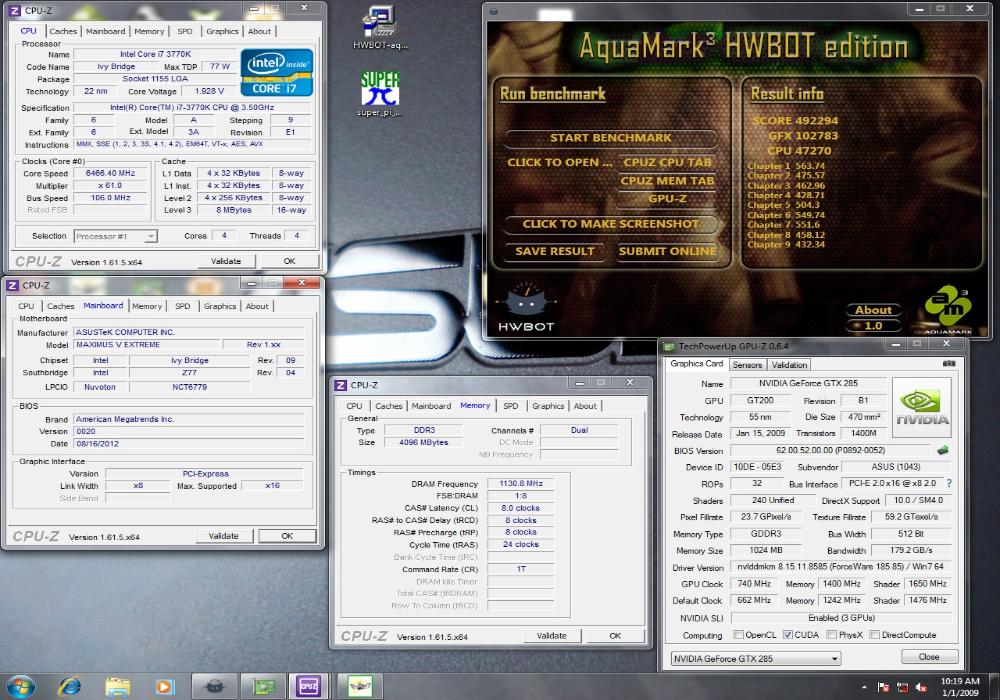The image size is (1000, 700).
Task: Switch to Caches tab in top CPU-Z
Action: point(63,31)
